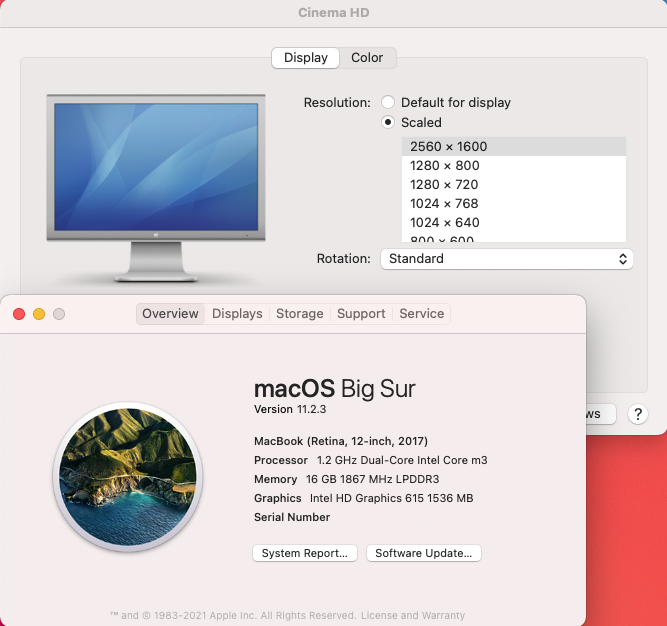Click the System Report... button
This screenshot has width=667, height=626.
(x=305, y=553)
